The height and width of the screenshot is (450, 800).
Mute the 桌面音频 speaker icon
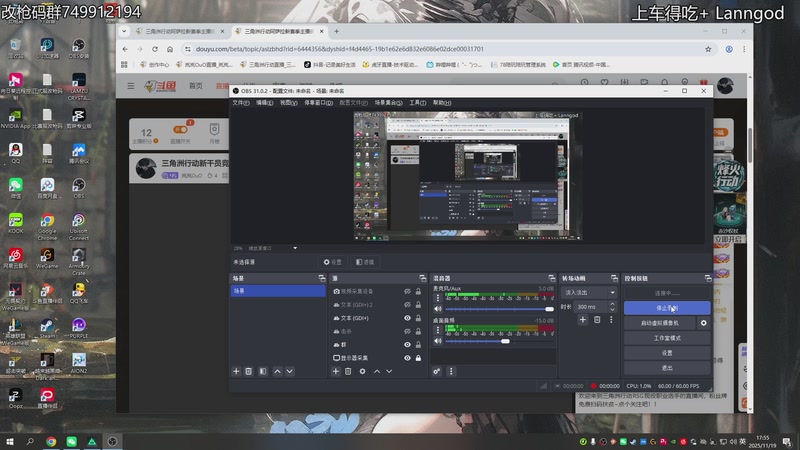click(438, 341)
